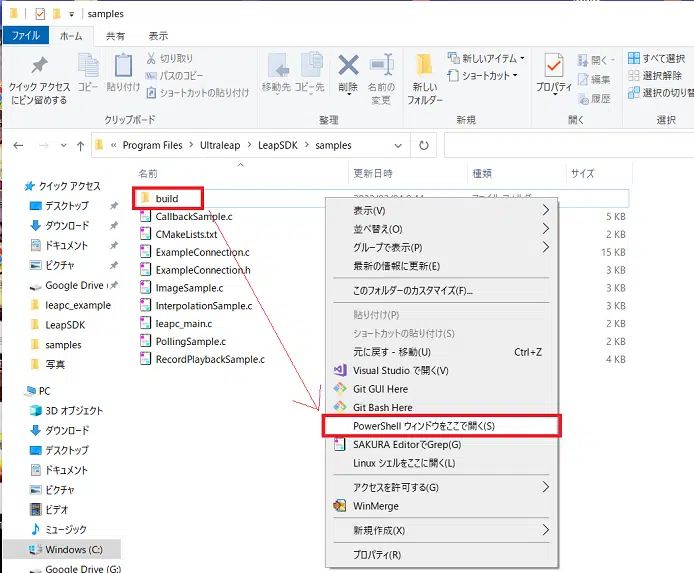Switch to the 表示 ribbon tab
The height and width of the screenshot is (573, 694).
coord(158,36)
